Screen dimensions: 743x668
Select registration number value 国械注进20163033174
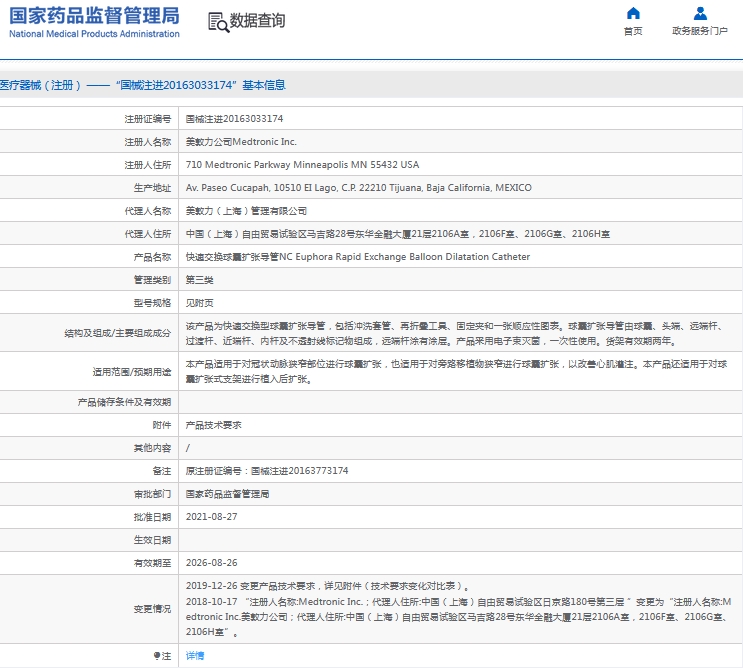tap(234, 119)
